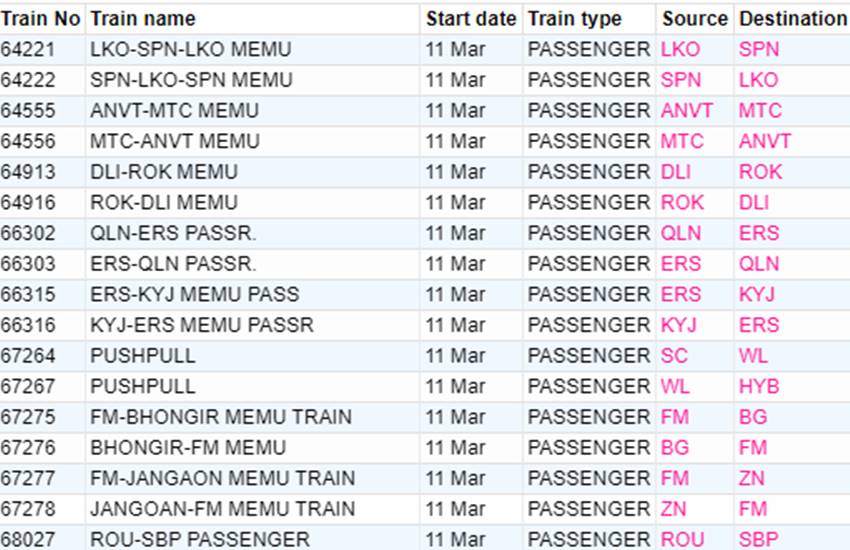Open the SBP destination link
Viewport: 850px width, 550px height.
click(758, 539)
